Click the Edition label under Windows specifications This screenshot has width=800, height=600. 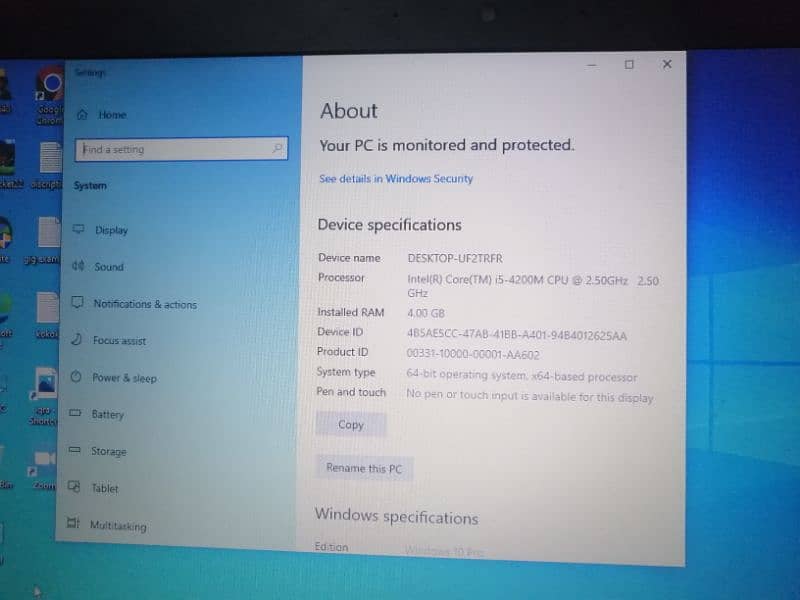332,546
